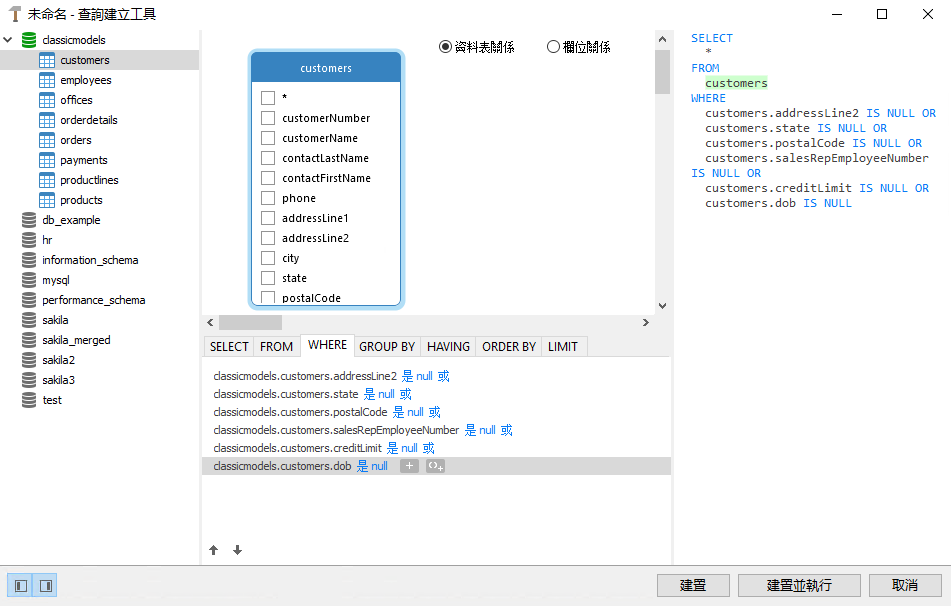Select the customers table icon in sidebar
Screen dimensions: 951x606
(48, 60)
